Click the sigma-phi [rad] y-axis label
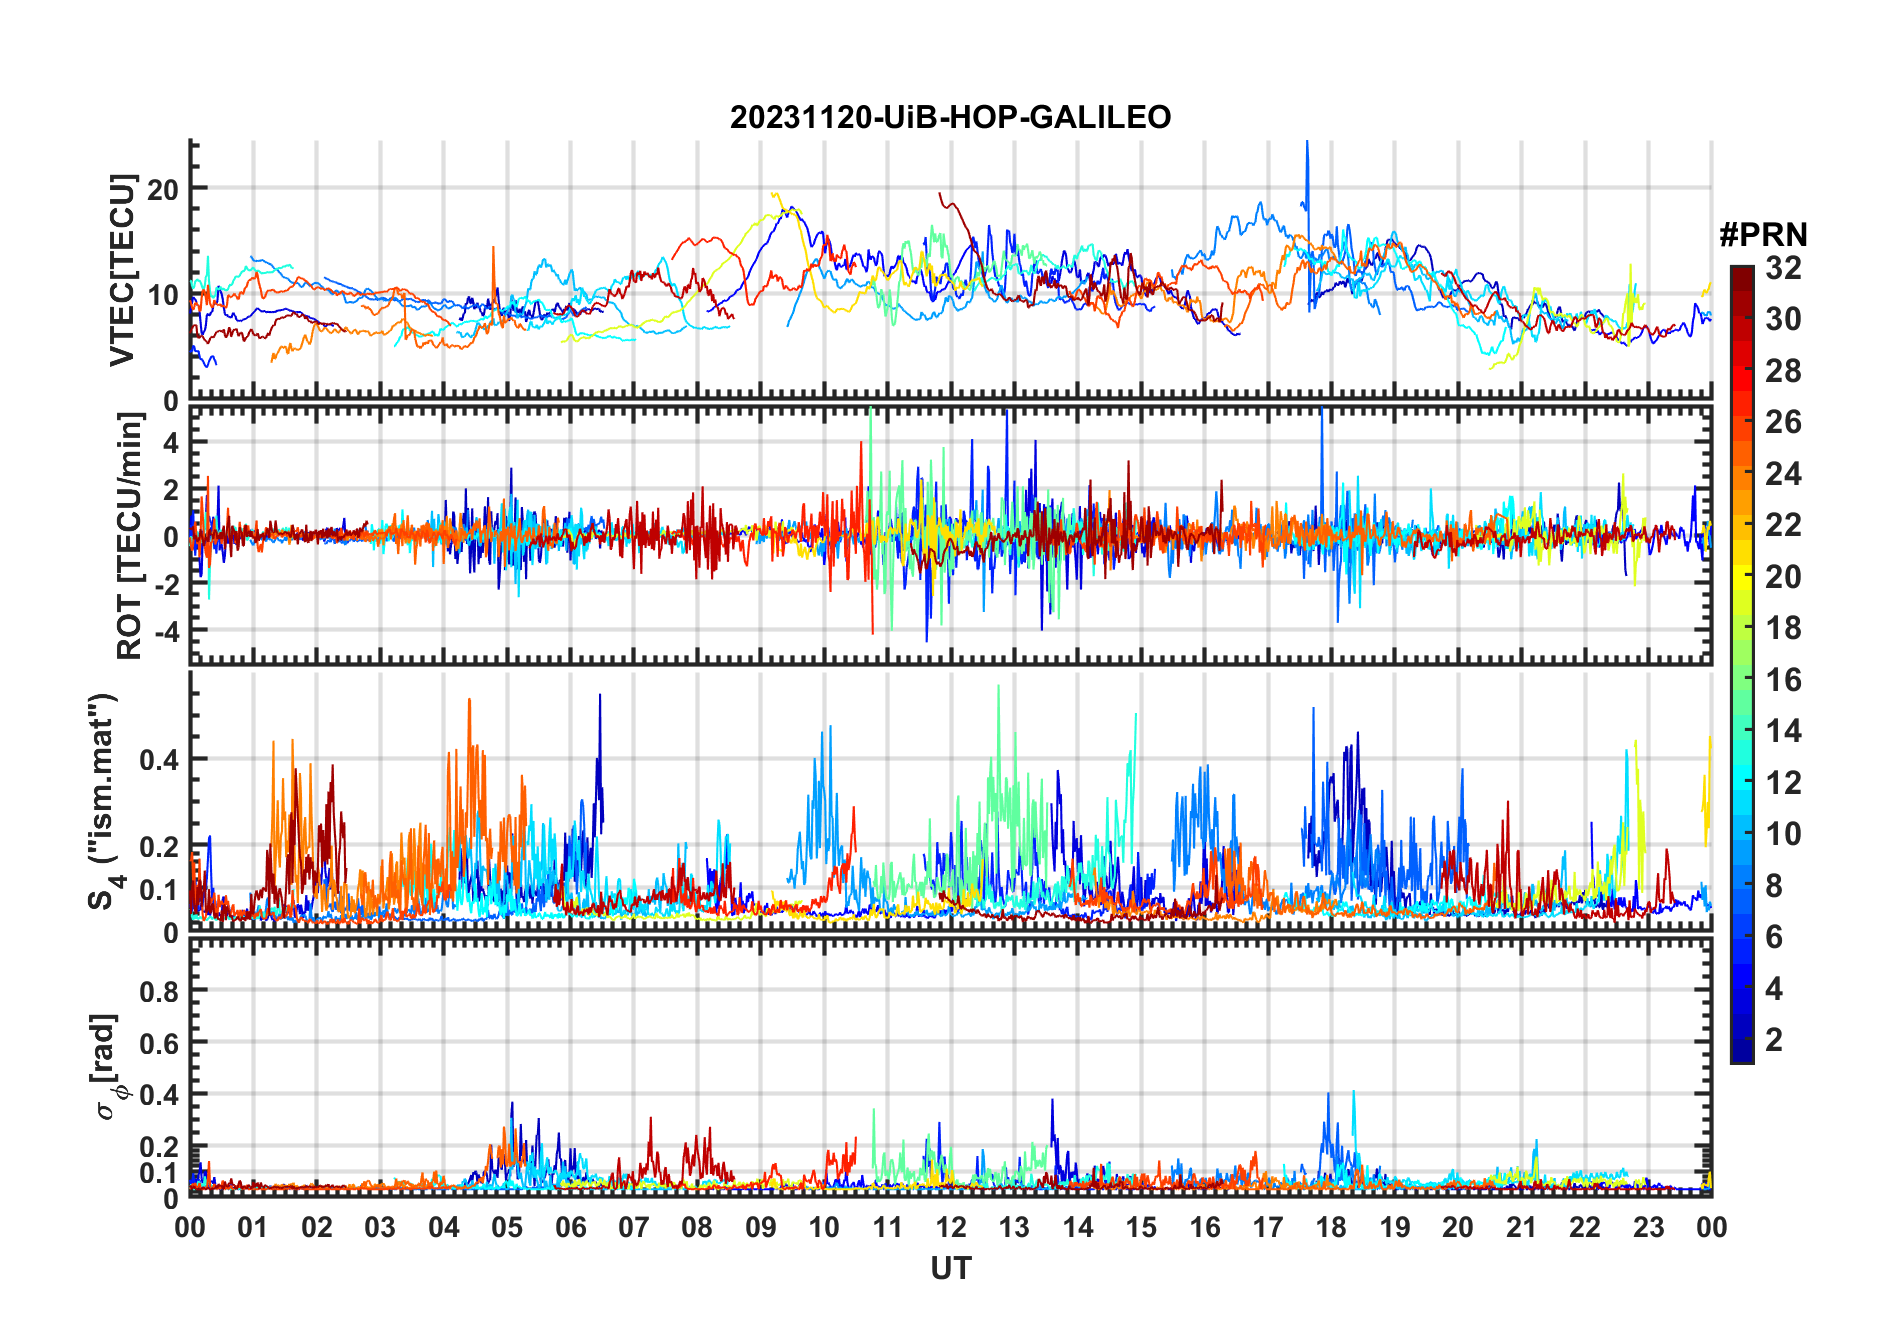The width and height of the screenshot is (1902, 1330). [x=108, y=1066]
